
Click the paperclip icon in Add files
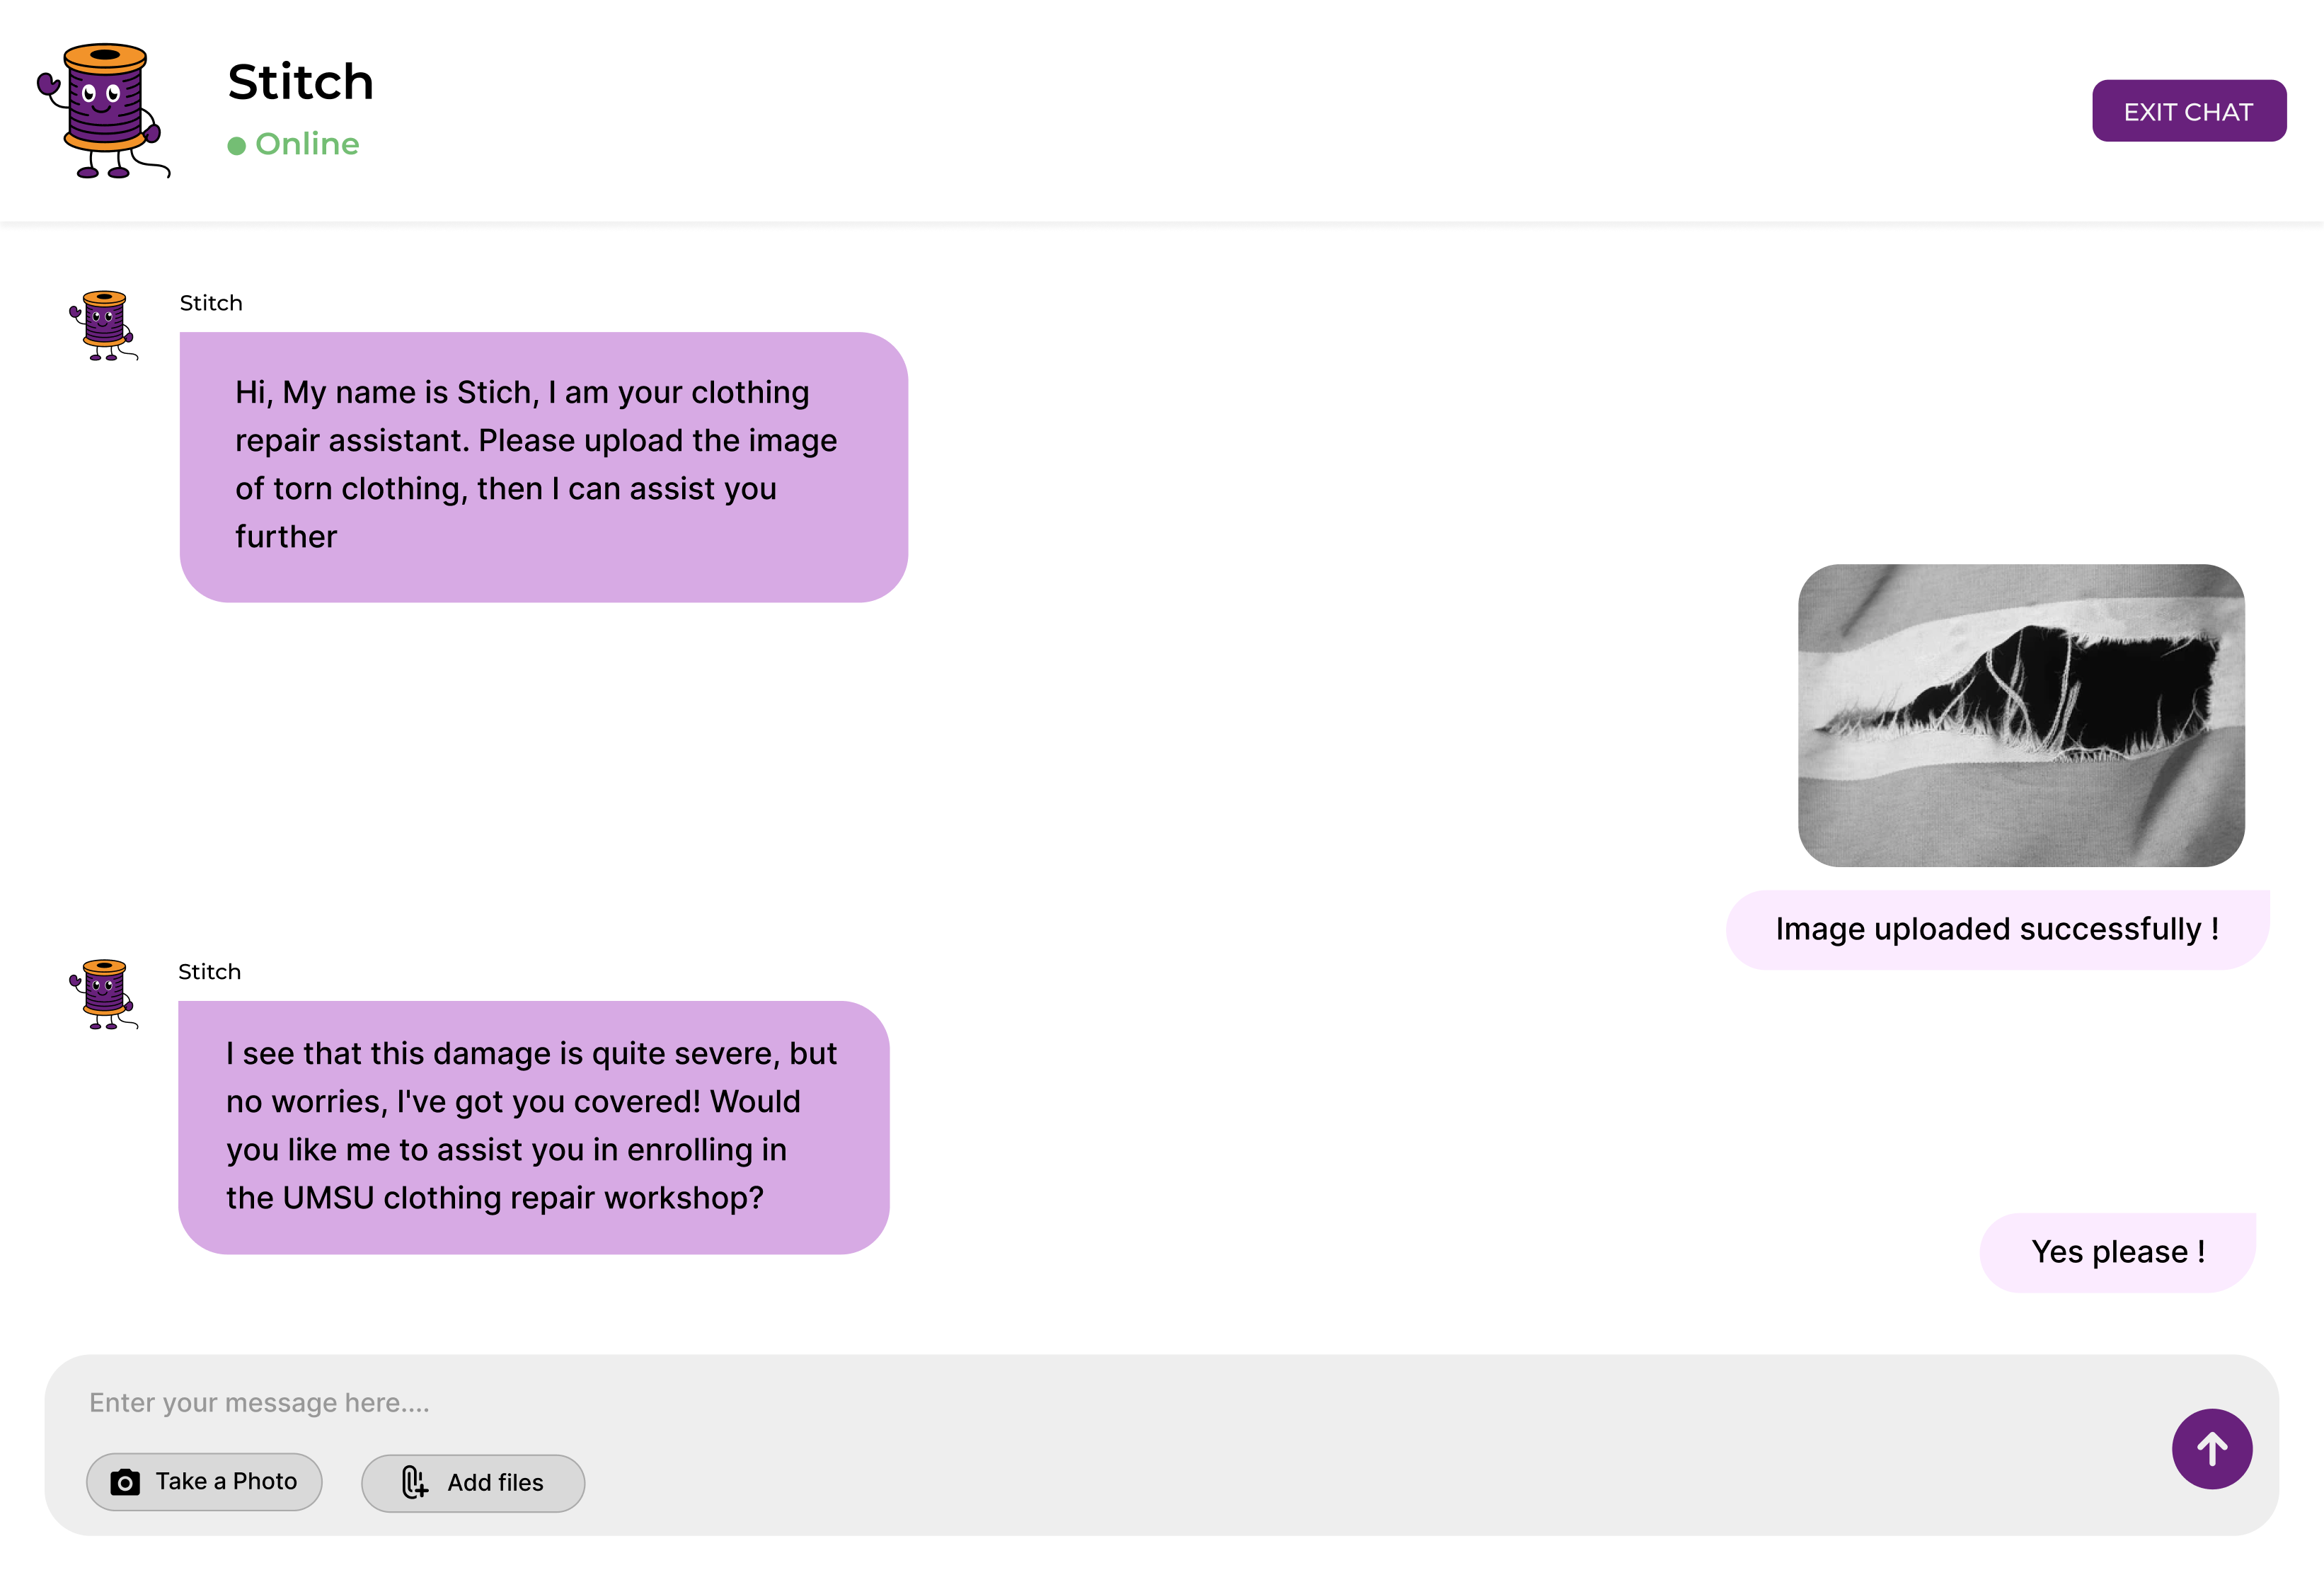point(414,1482)
